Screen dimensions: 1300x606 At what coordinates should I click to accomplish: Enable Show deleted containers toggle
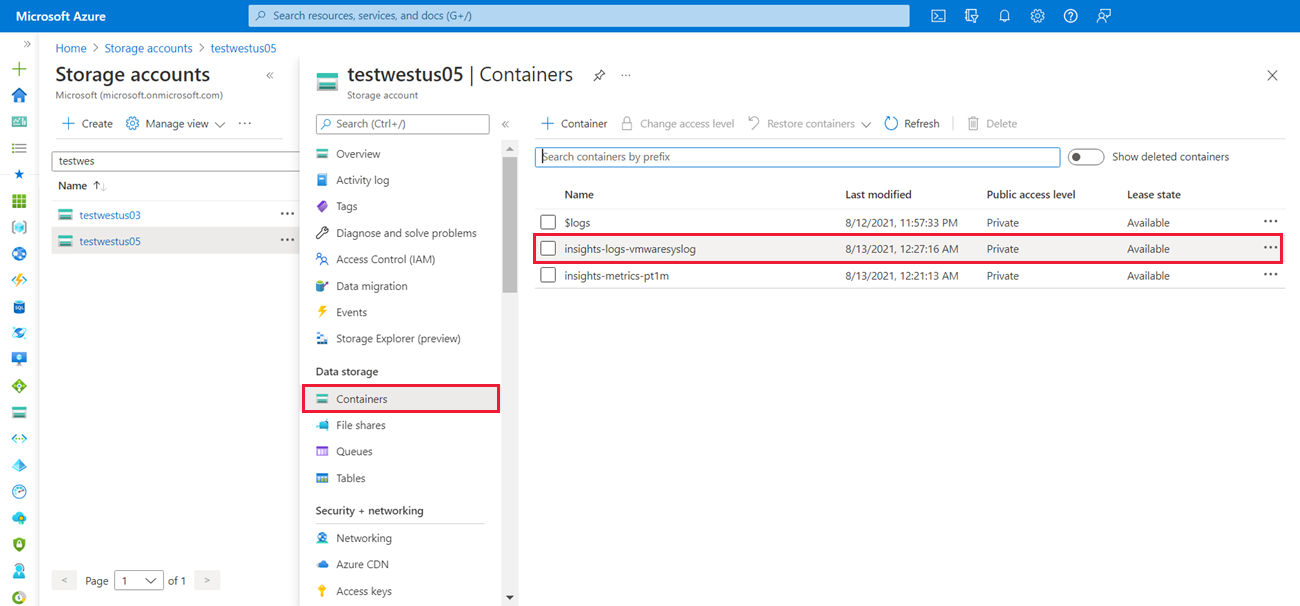click(1085, 157)
